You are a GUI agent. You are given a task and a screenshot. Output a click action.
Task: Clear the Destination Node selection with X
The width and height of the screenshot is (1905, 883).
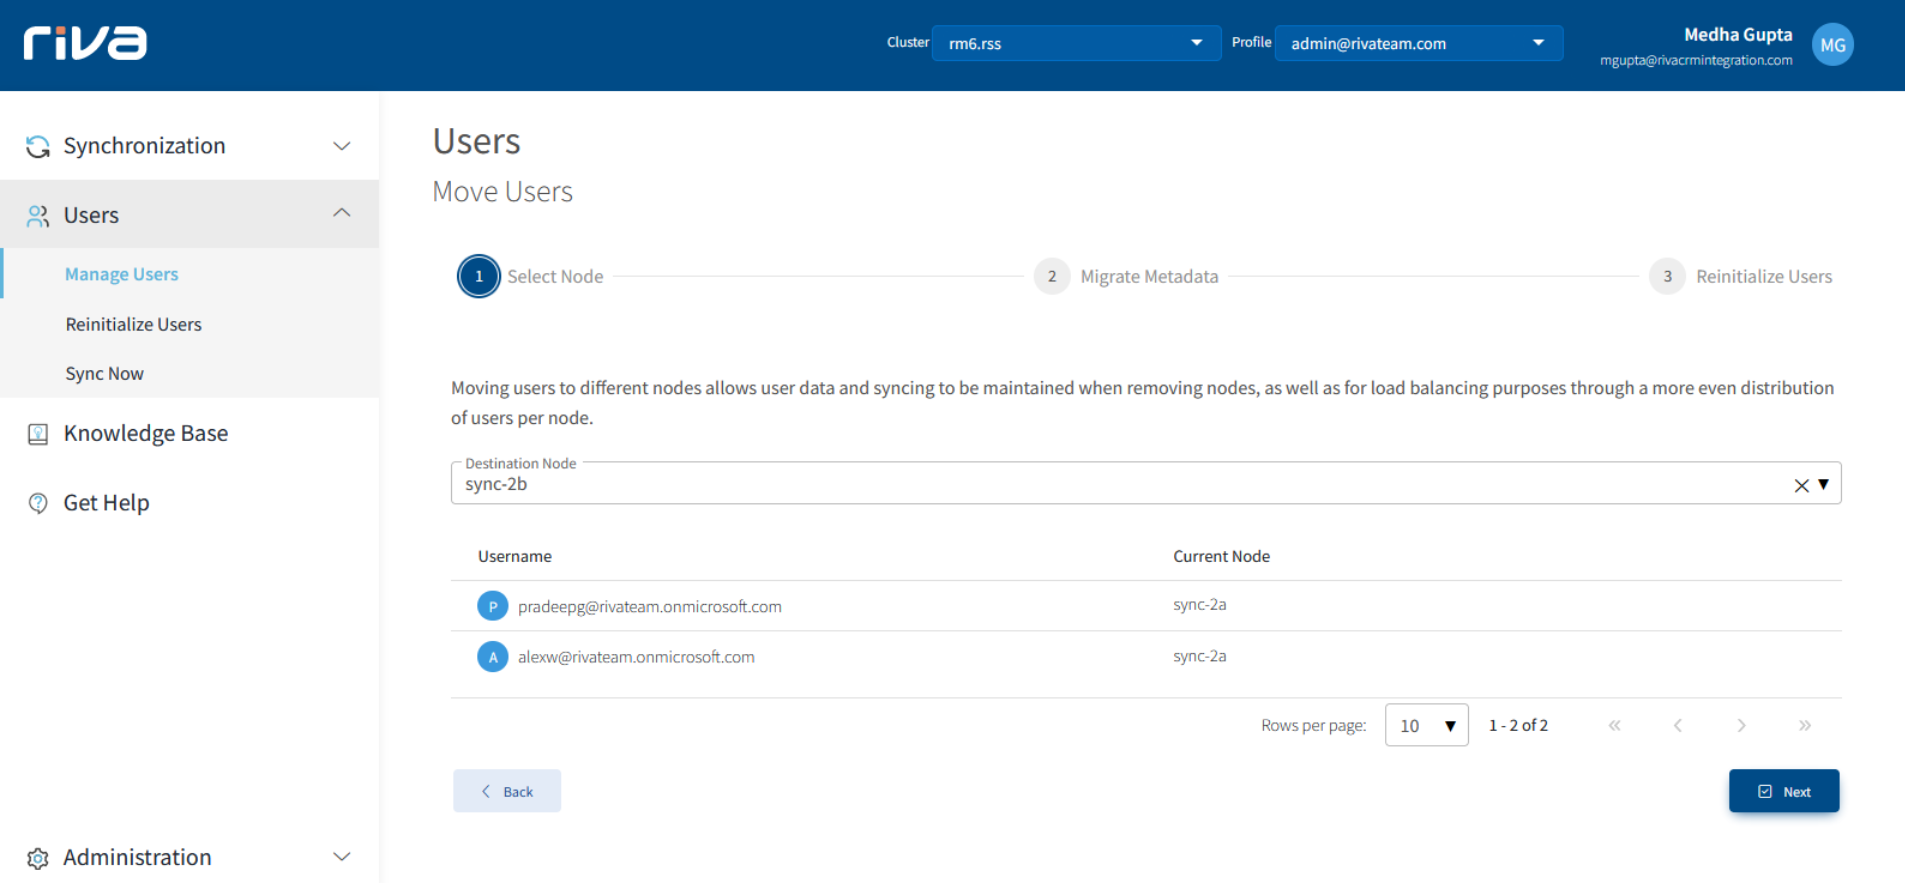pos(1801,485)
